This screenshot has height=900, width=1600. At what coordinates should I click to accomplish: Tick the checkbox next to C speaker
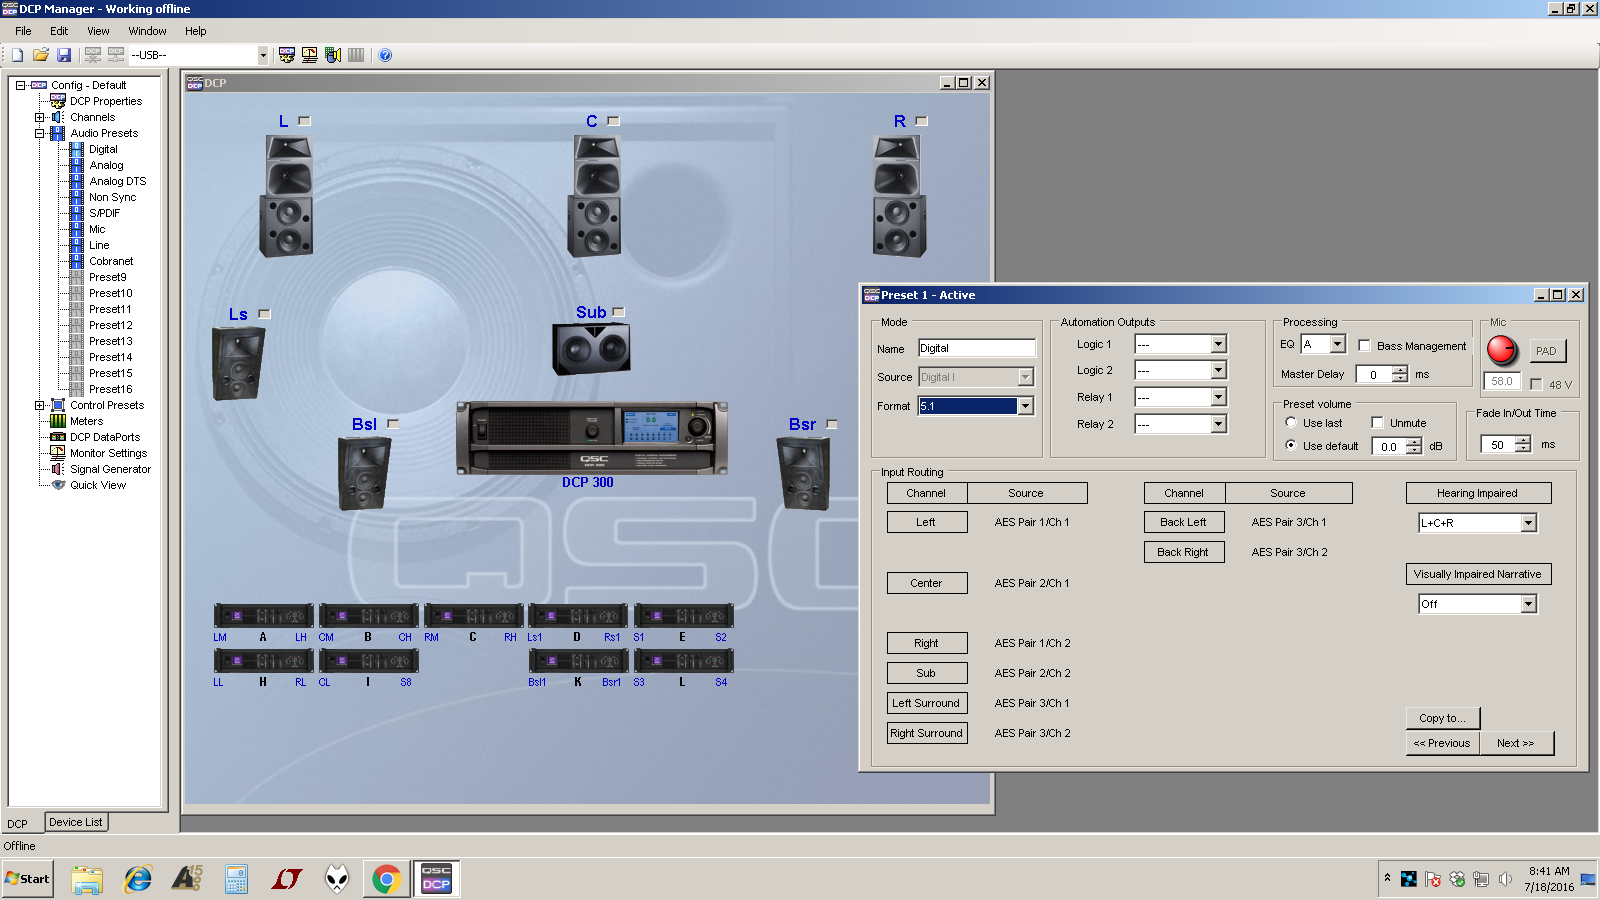click(x=614, y=121)
